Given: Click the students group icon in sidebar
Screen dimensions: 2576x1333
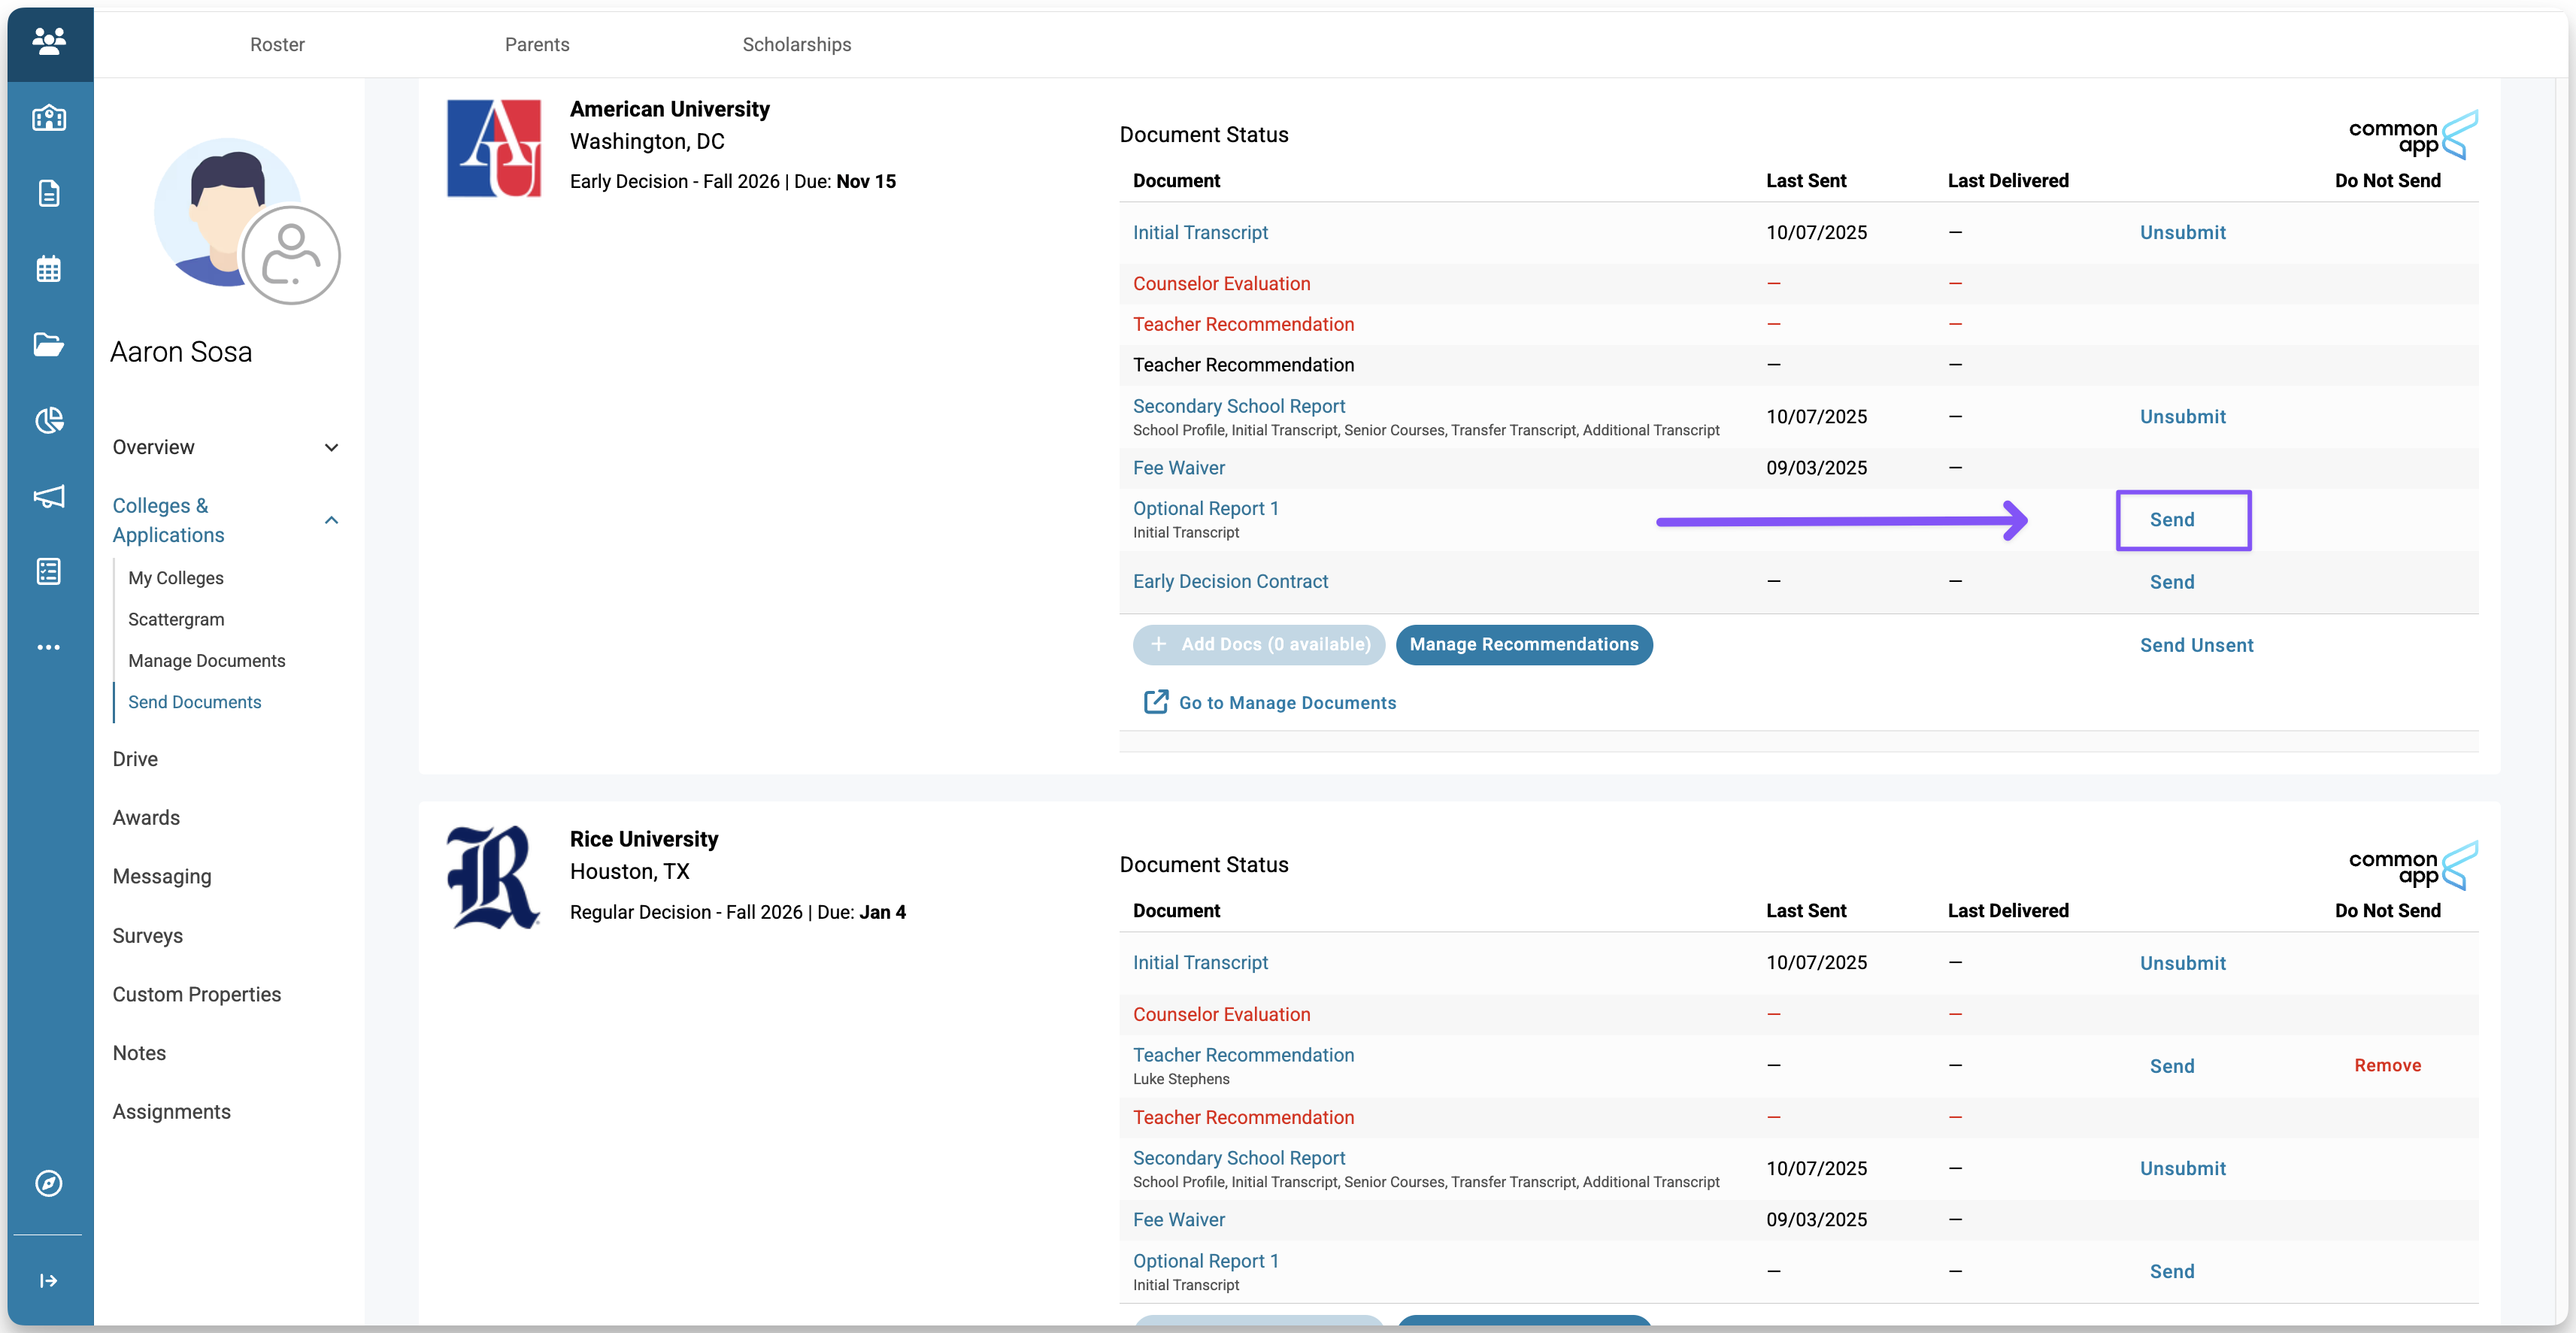Looking at the screenshot, I should (x=49, y=41).
